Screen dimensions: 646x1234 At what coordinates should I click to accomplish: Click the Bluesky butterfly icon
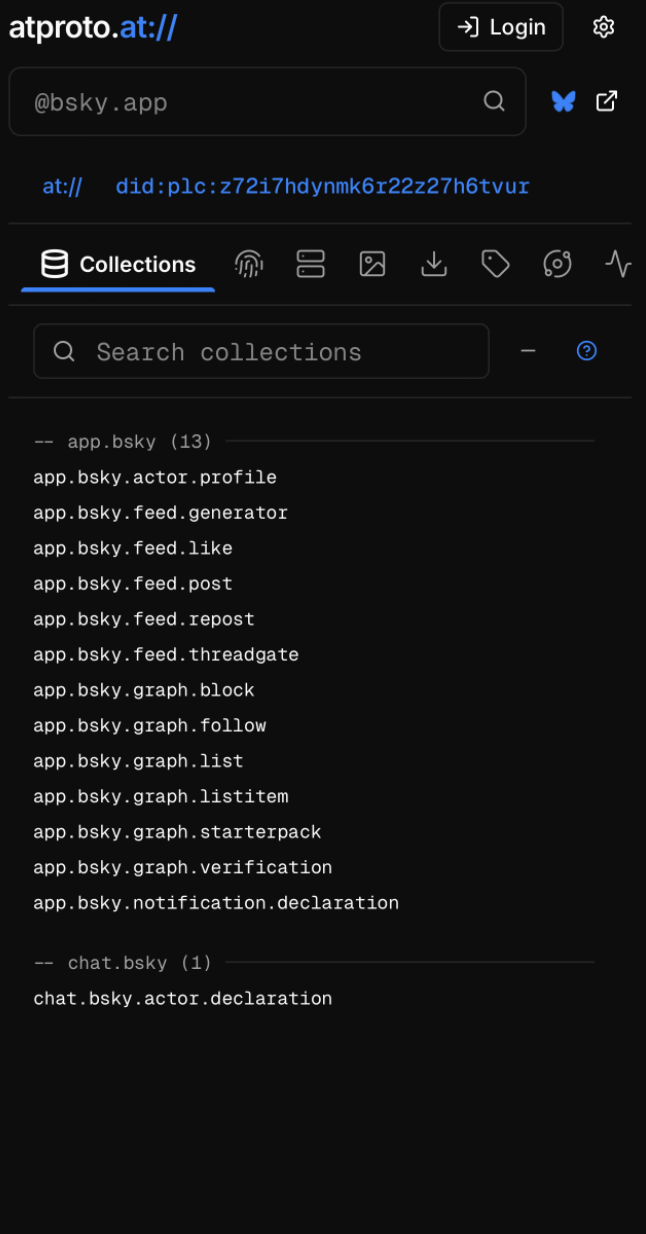click(x=564, y=101)
